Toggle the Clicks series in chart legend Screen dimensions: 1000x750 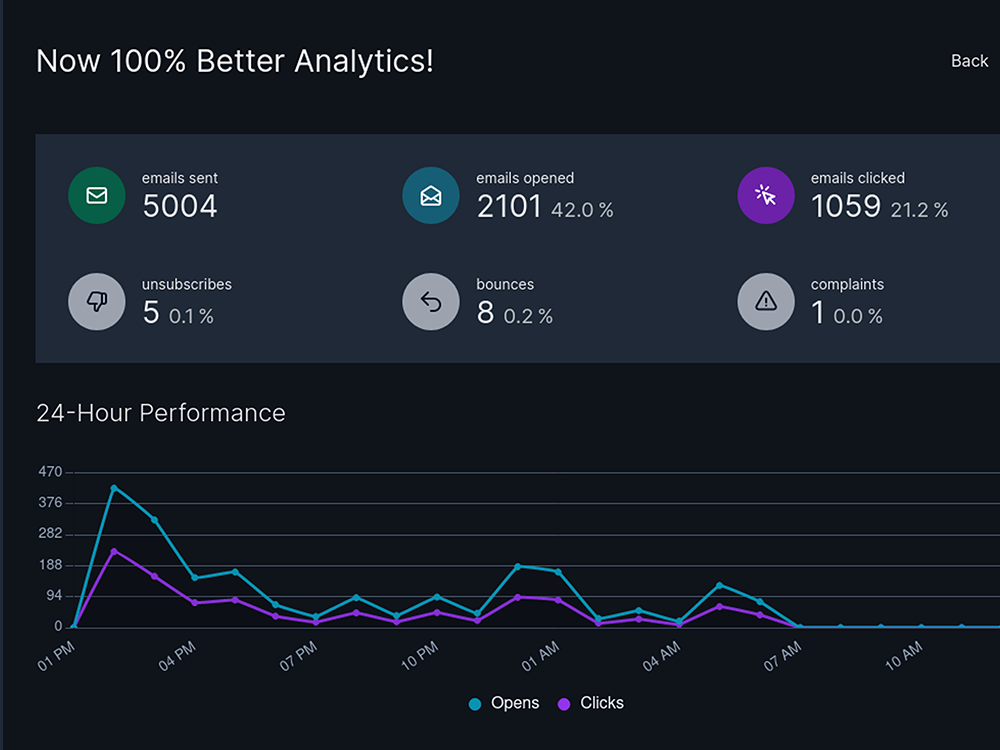pos(591,703)
